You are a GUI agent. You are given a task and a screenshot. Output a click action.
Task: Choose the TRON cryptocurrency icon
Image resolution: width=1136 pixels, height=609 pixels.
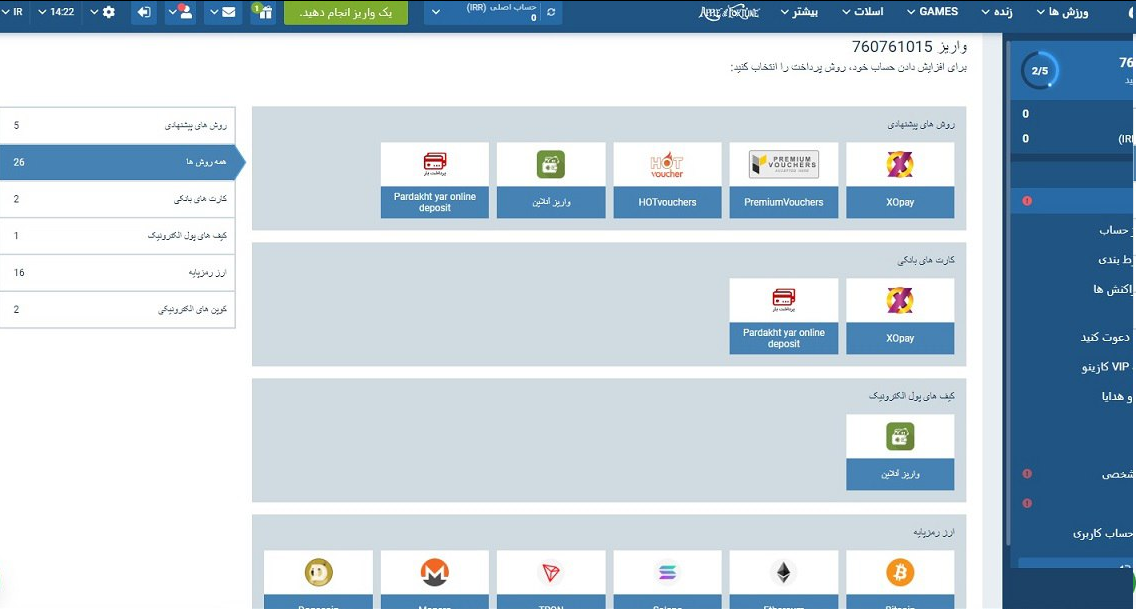(550, 573)
